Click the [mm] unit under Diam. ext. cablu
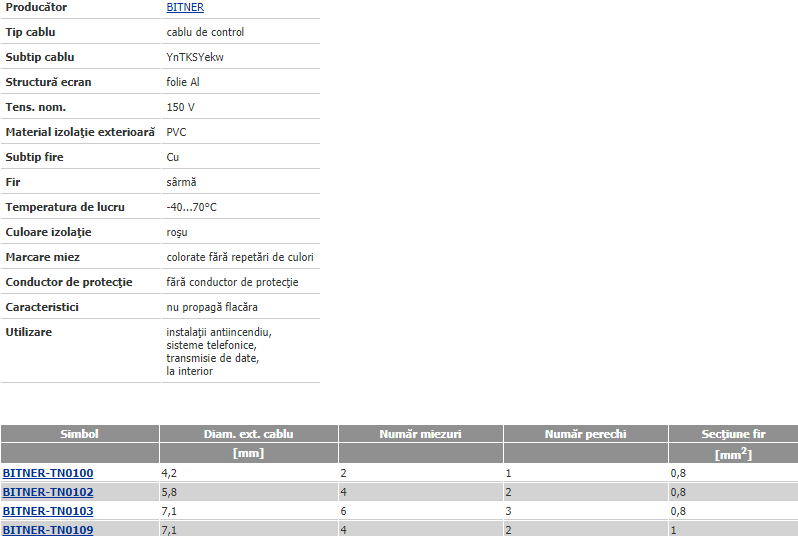Image resolution: width=798 pixels, height=536 pixels. click(x=248, y=453)
